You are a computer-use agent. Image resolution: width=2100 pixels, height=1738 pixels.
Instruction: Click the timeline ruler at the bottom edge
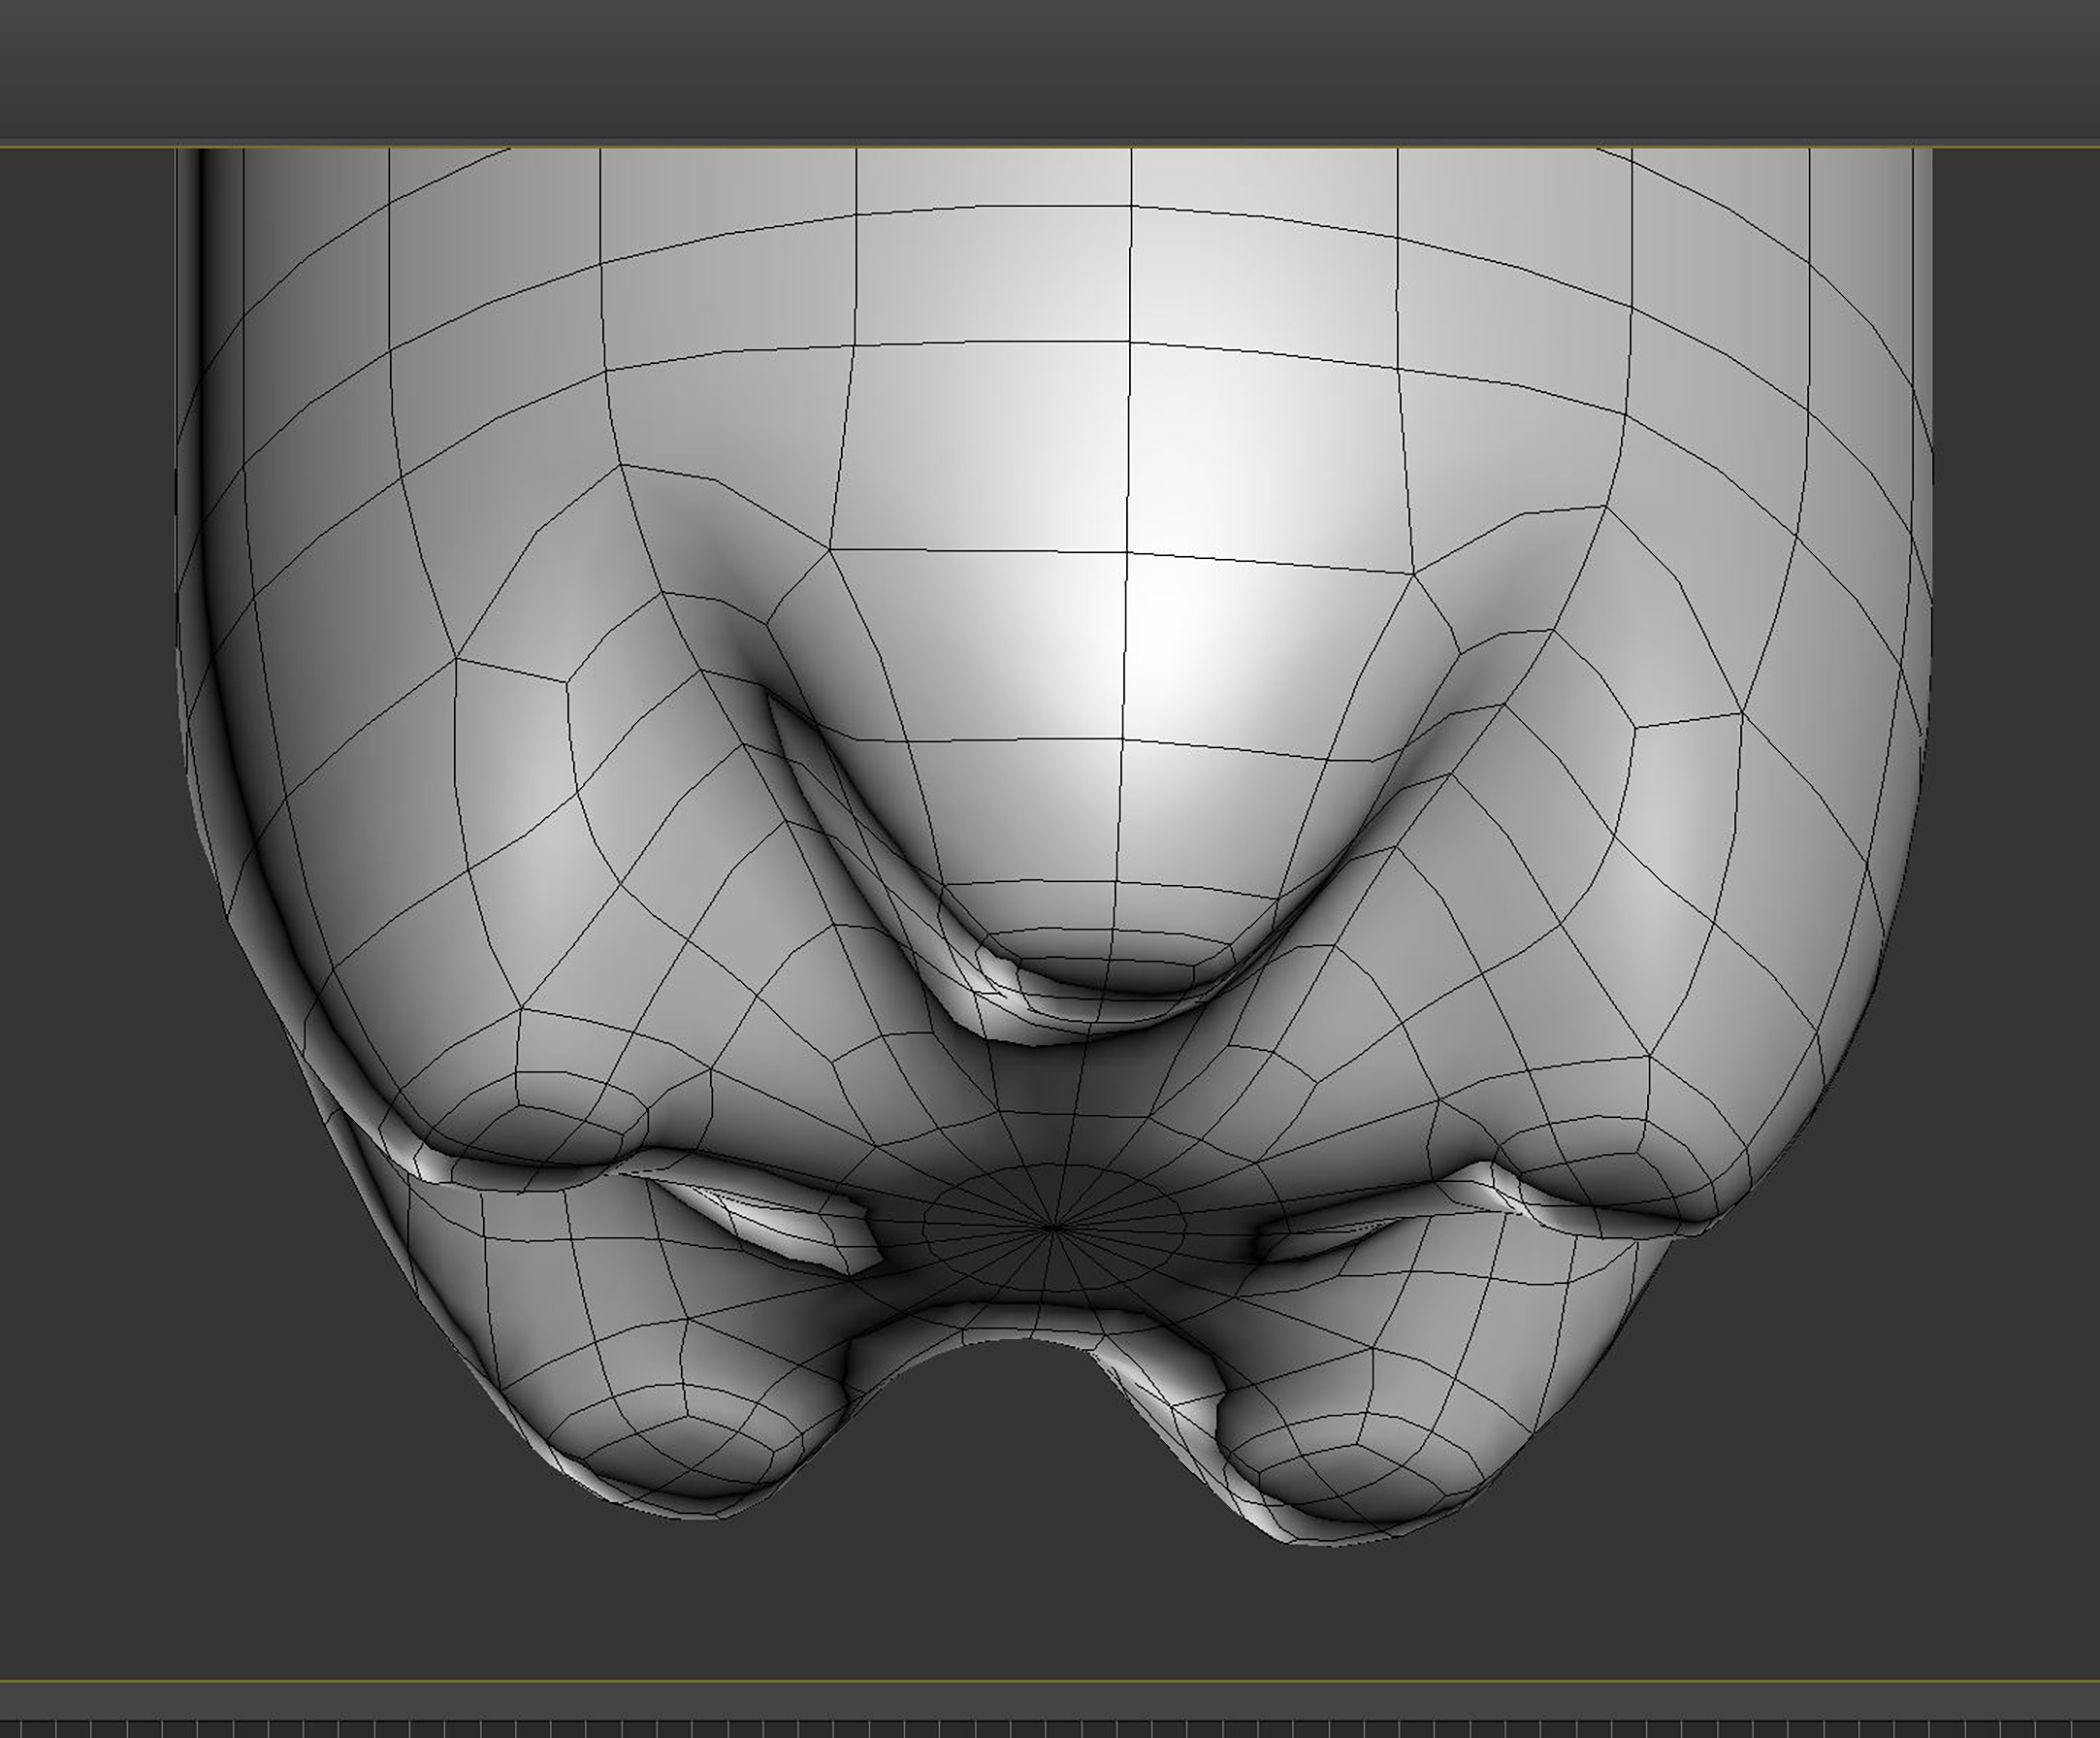click(1050, 1729)
